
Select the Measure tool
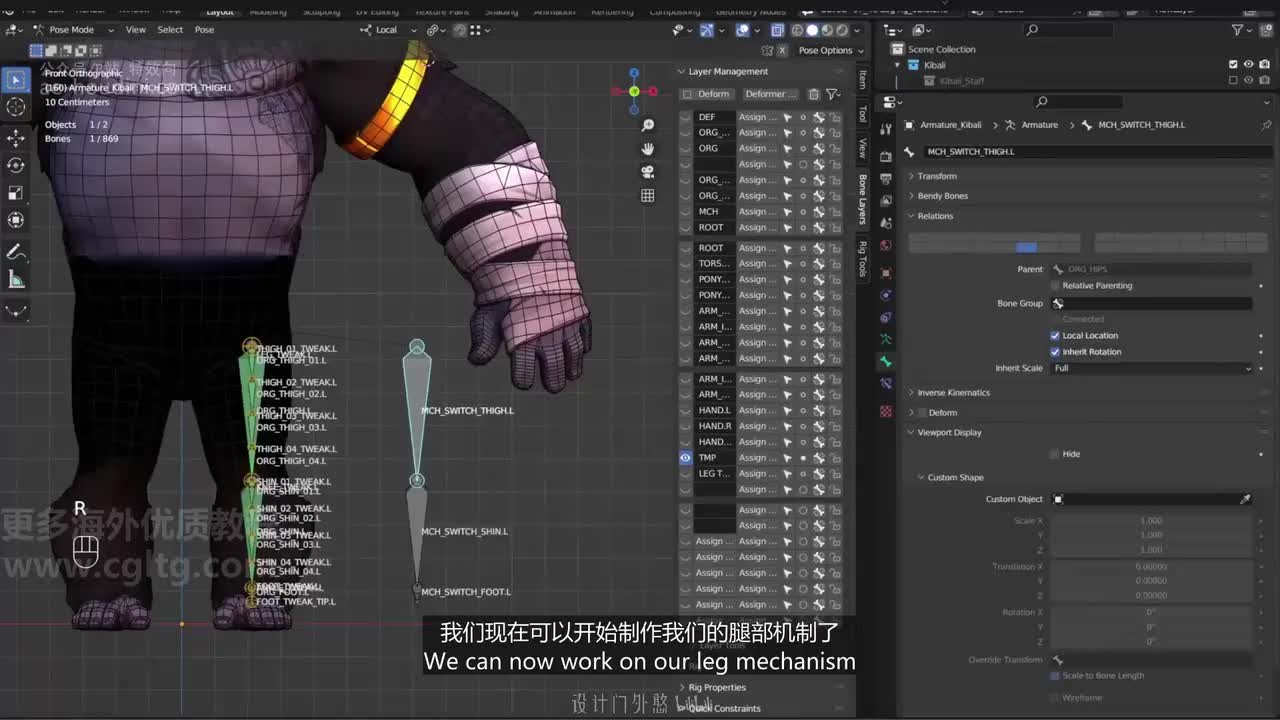tap(16, 279)
